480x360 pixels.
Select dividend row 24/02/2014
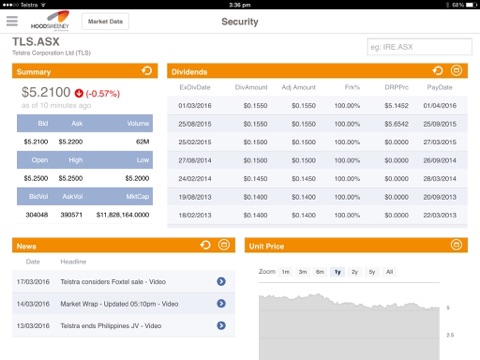pyautogui.click(x=317, y=179)
